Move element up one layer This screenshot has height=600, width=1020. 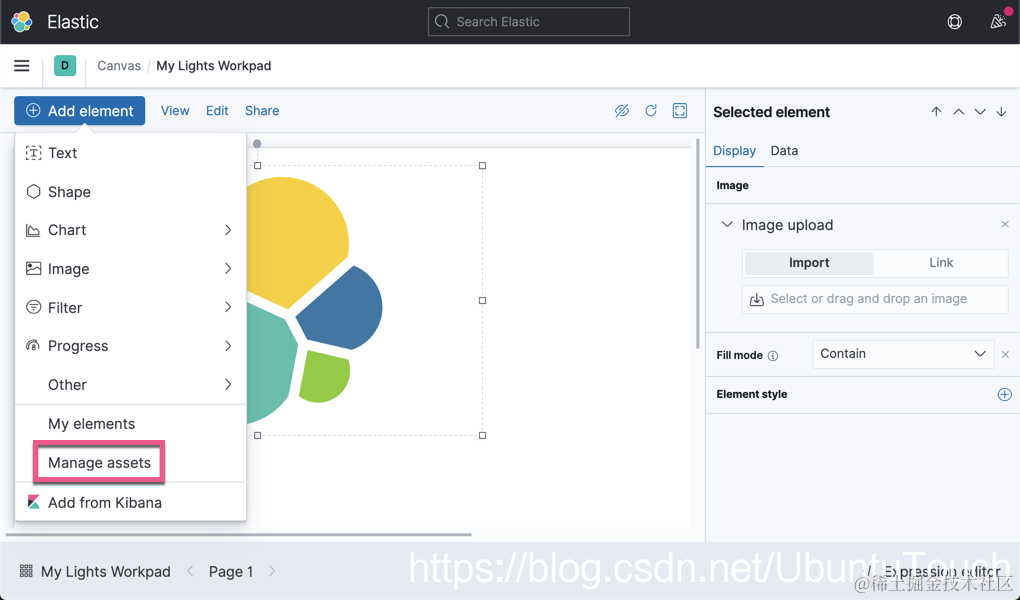pyautogui.click(x=958, y=112)
